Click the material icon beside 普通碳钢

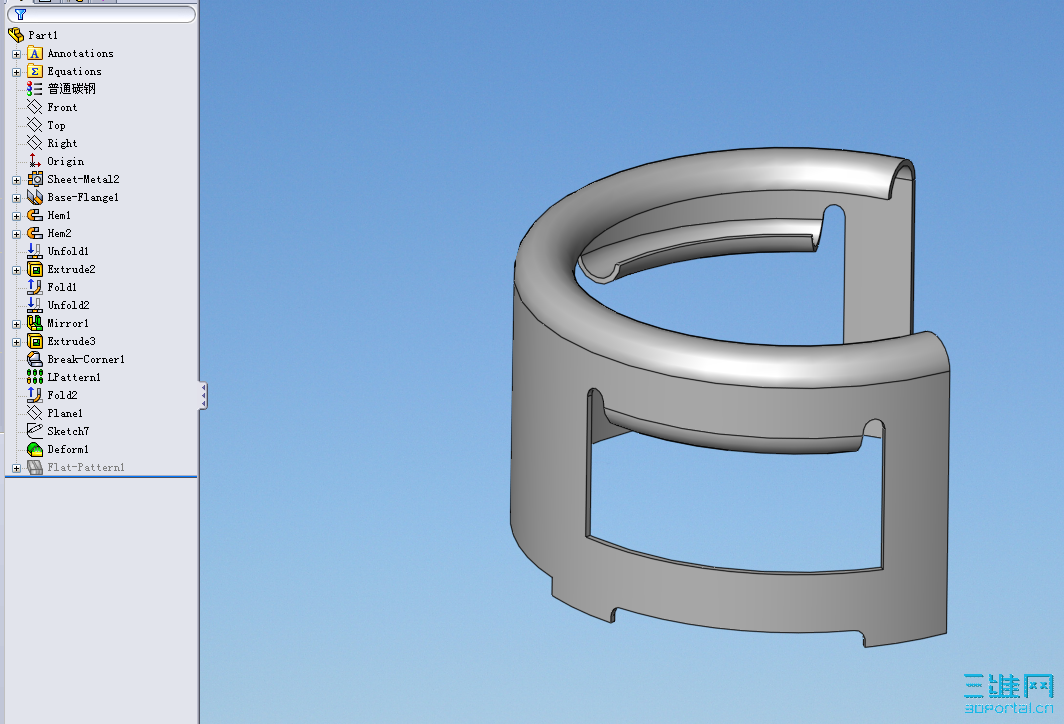tap(35, 89)
